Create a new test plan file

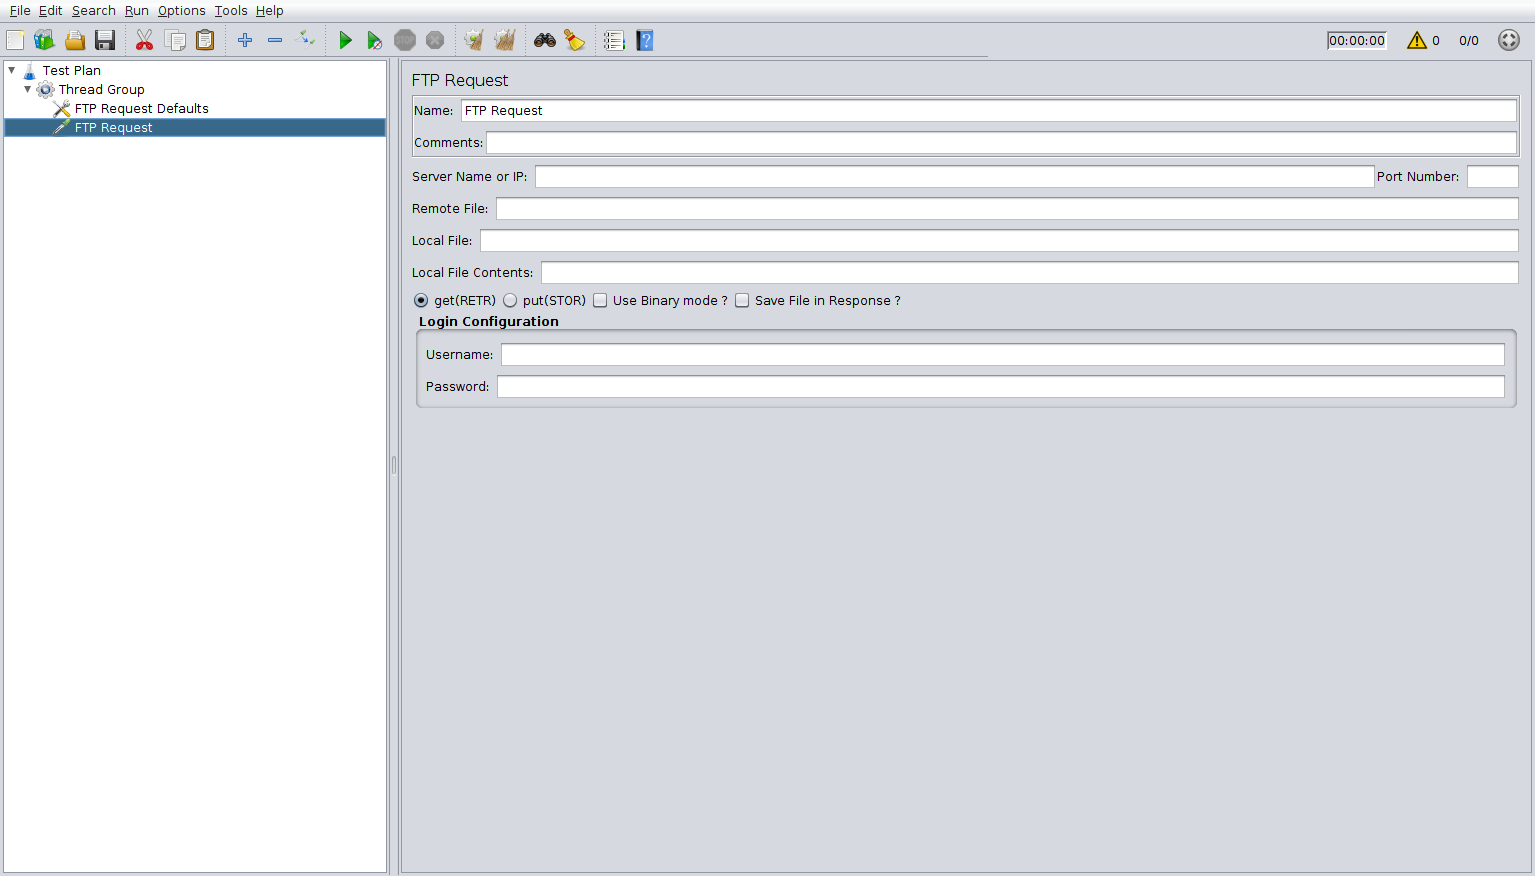pos(15,40)
